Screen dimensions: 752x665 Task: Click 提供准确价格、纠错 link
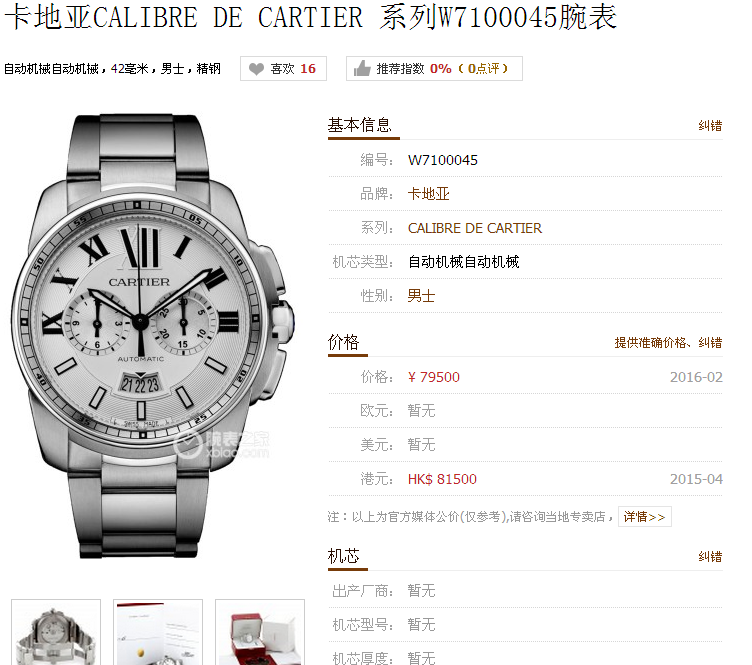pyautogui.click(x=668, y=343)
